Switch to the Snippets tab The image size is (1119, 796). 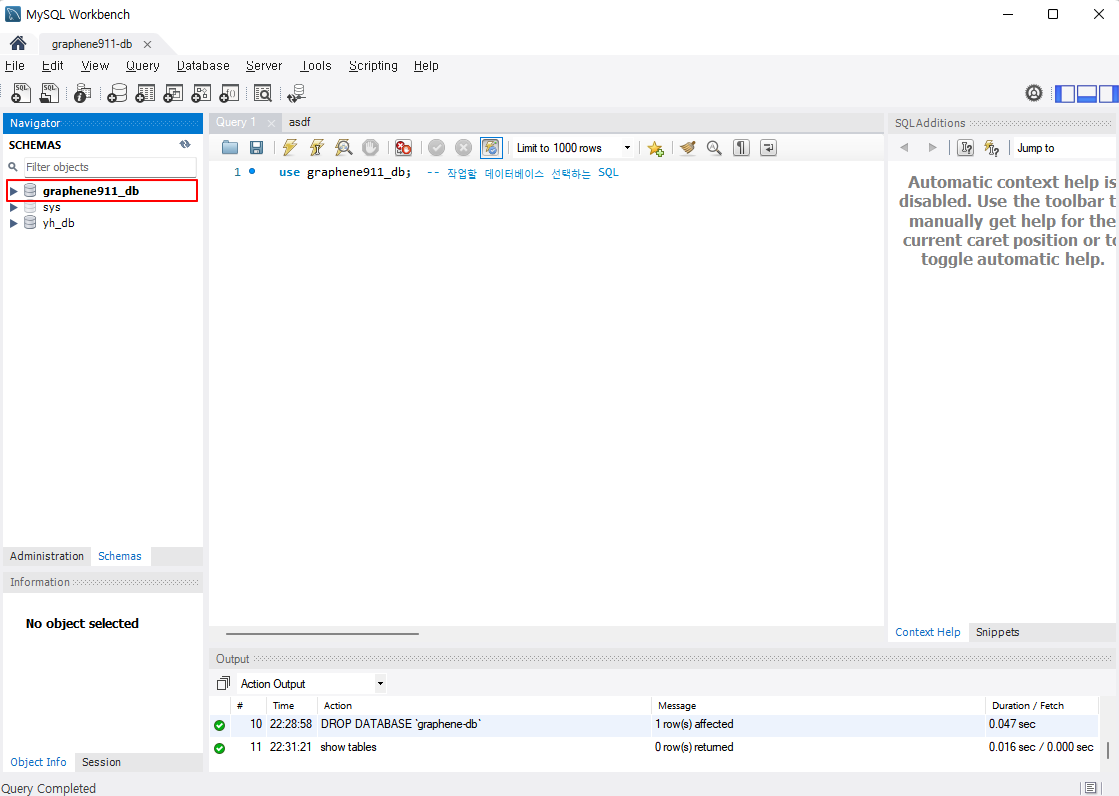coord(997,632)
